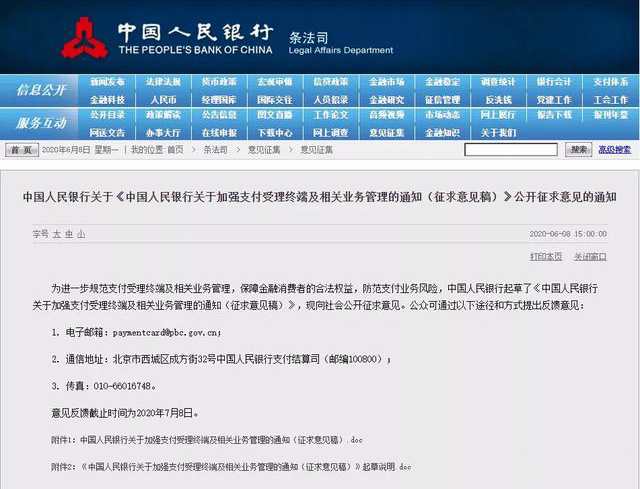
Task: Open 网送文告 navigation item
Action: 107,133
